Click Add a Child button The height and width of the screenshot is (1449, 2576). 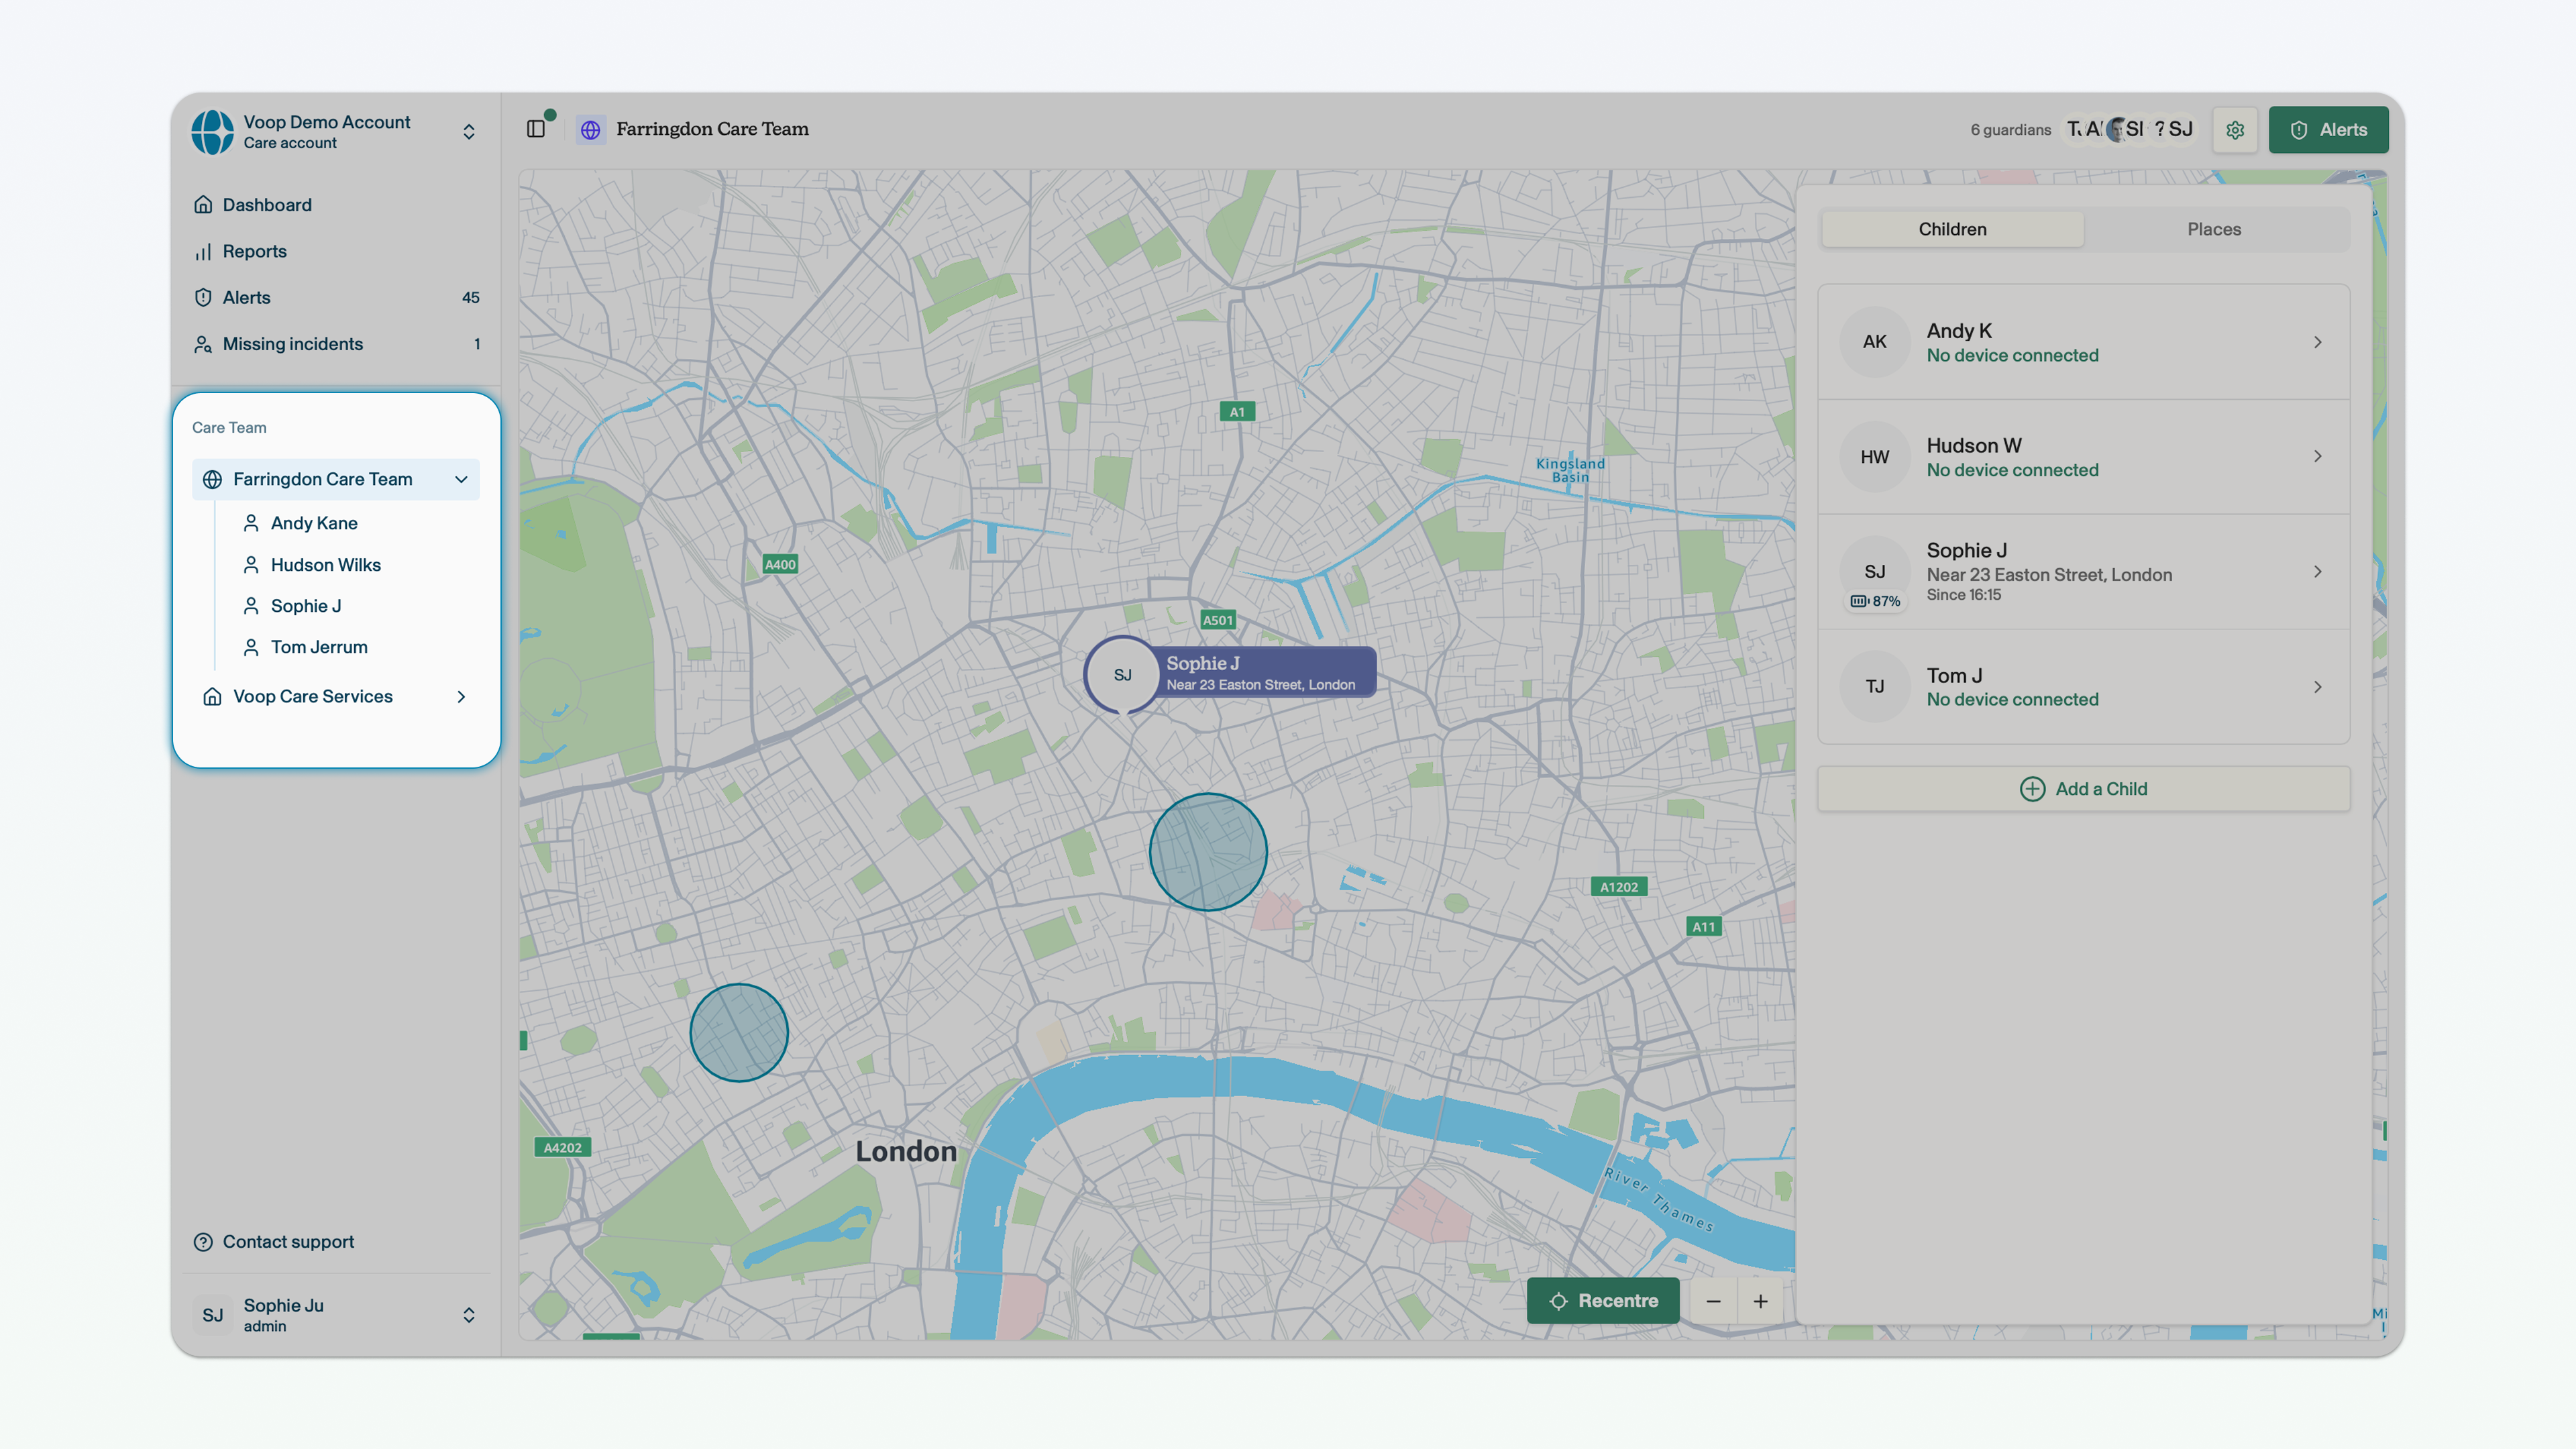(x=2083, y=789)
